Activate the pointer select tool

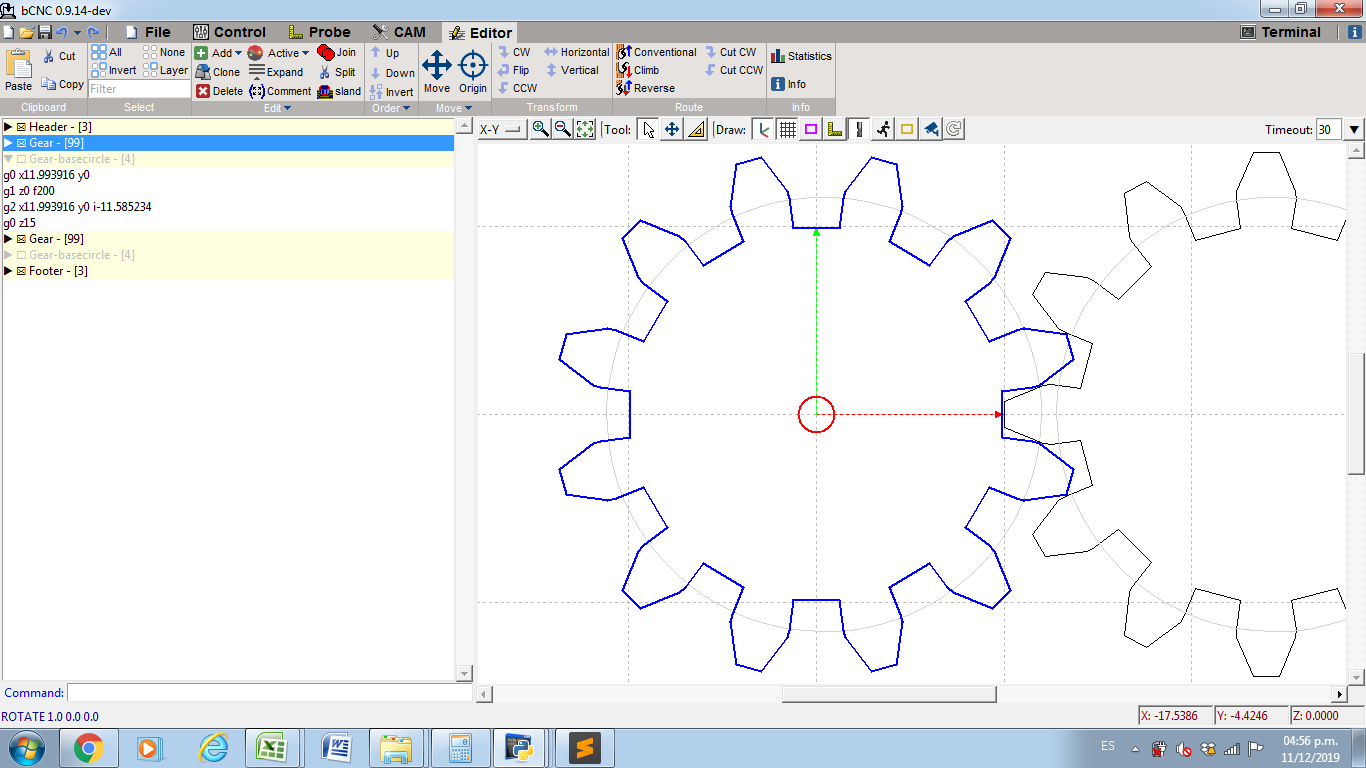pyautogui.click(x=649, y=129)
